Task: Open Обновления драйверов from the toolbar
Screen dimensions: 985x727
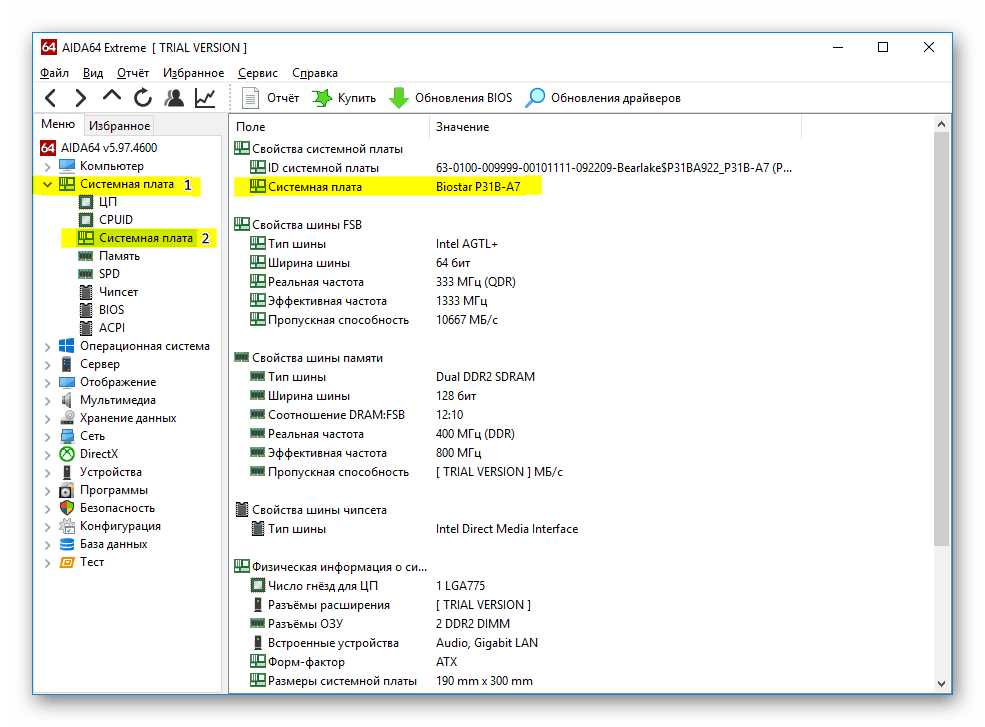Action: (603, 98)
